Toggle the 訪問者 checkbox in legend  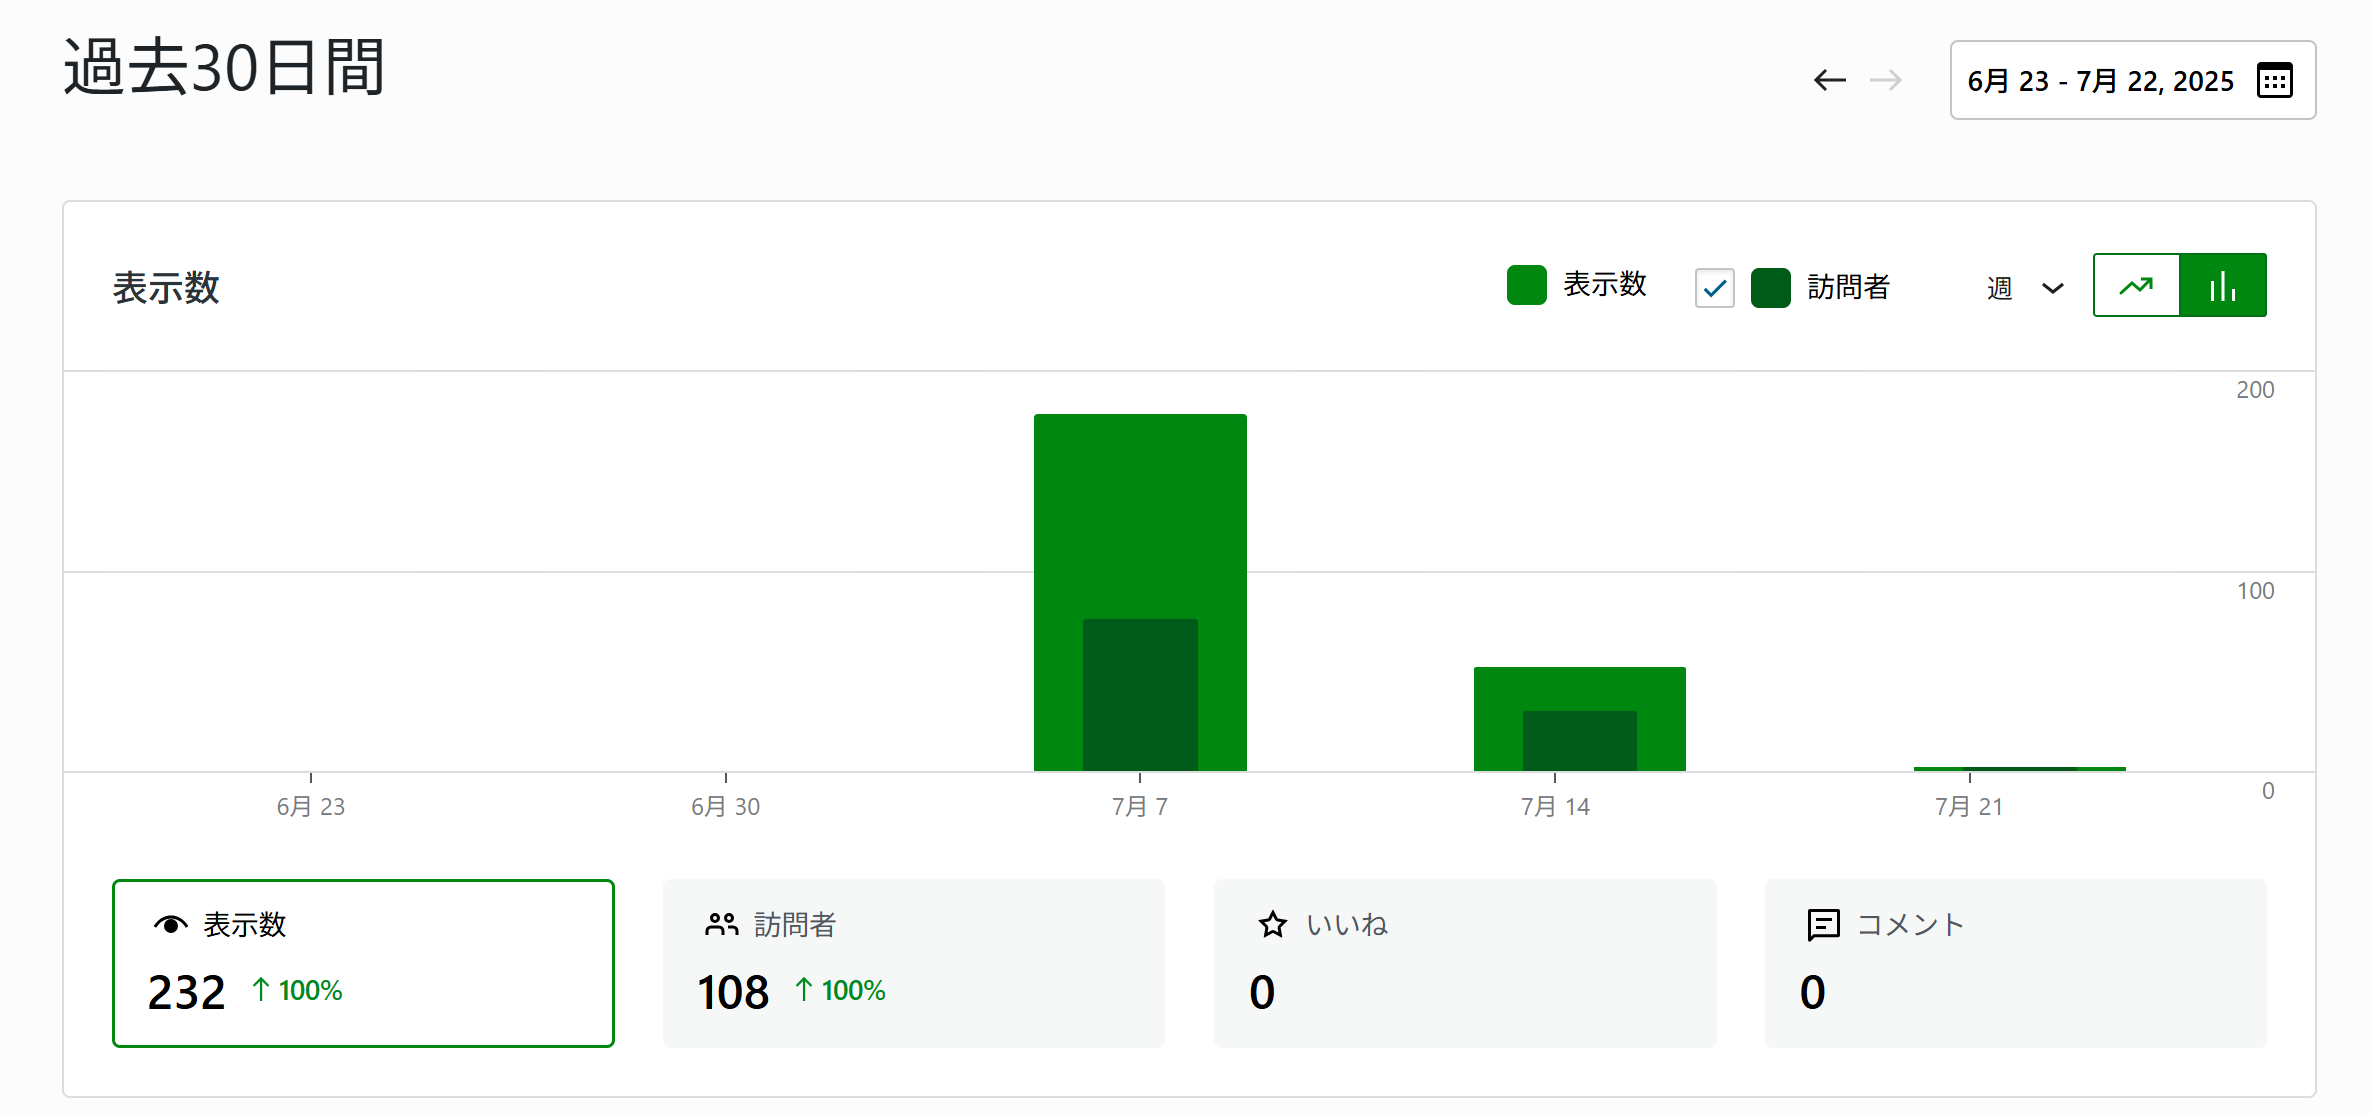point(1714,289)
